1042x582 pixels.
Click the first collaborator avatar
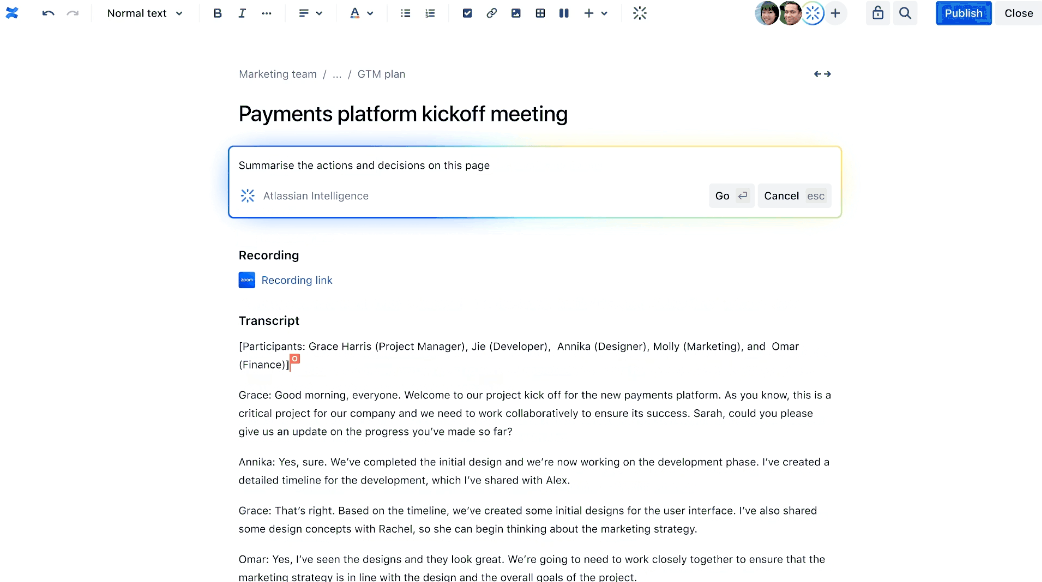(767, 13)
